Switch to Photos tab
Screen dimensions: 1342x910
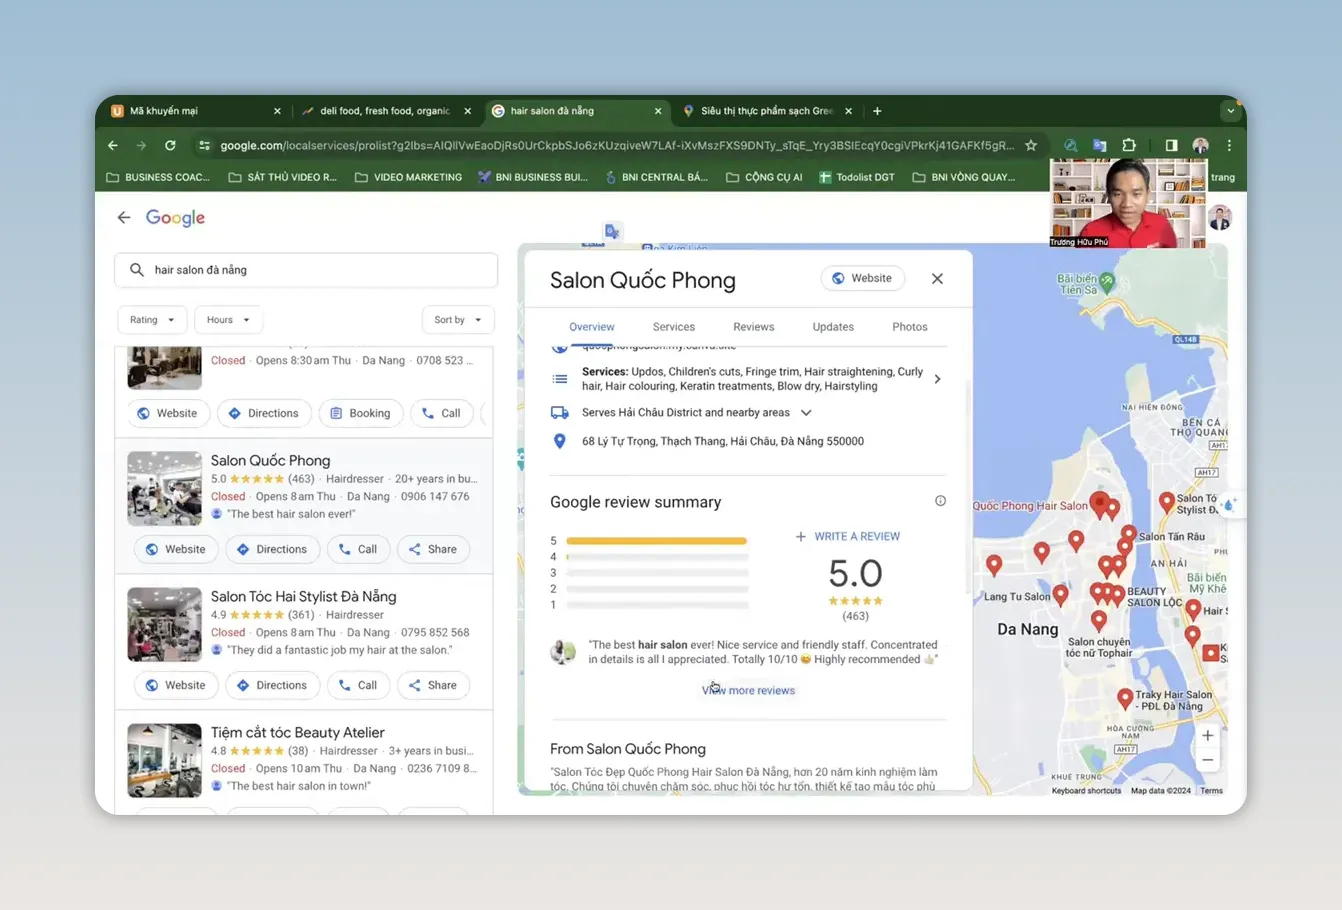tap(910, 327)
